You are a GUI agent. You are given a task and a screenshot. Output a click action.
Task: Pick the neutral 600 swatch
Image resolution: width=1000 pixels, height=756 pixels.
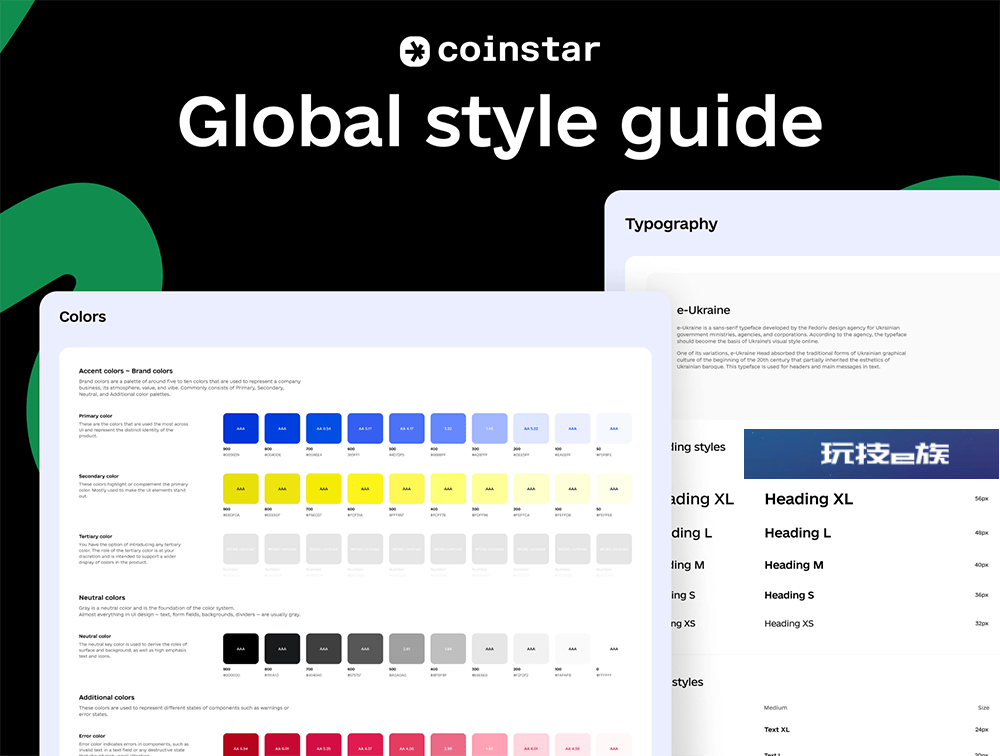pos(365,648)
